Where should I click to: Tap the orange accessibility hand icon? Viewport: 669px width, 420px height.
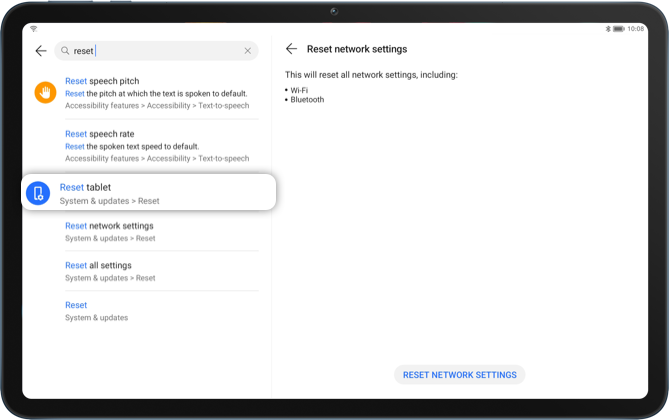coord(45,93)
